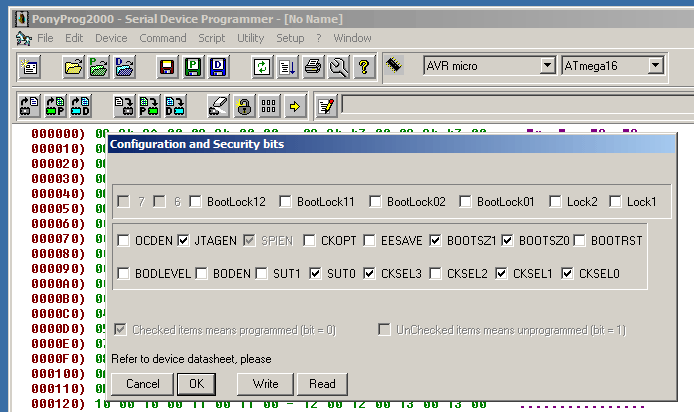This screenshot has width=694, height=412.
Task: Click the empty toolbar note text field
Action: pos(517,105)
